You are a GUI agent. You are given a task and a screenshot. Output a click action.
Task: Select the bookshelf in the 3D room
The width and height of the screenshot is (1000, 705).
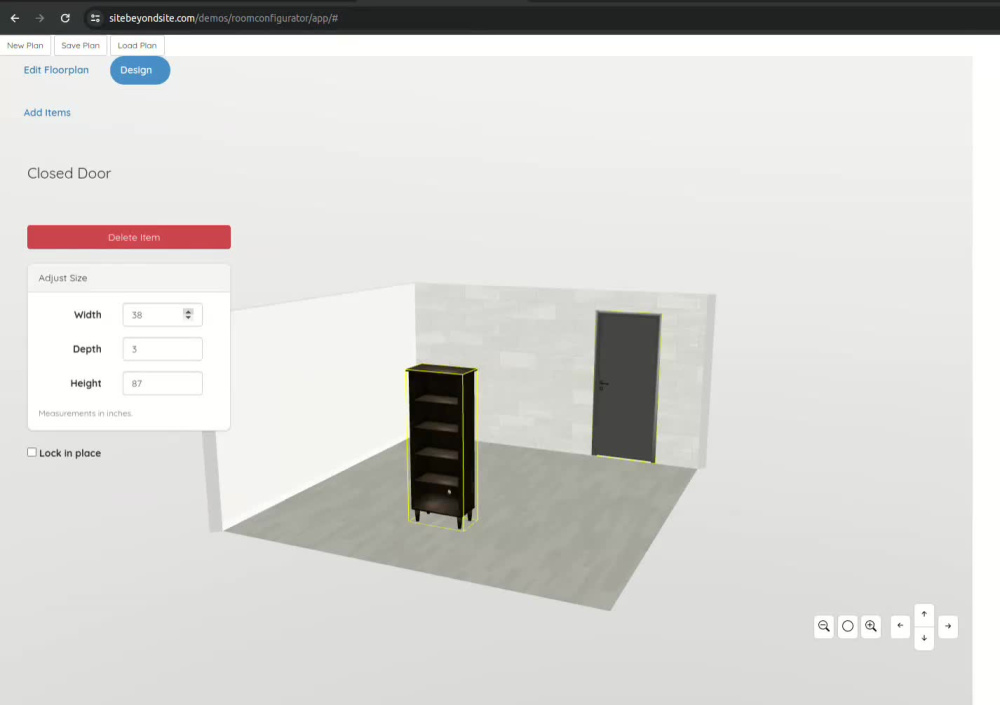[x=441, y=445]
